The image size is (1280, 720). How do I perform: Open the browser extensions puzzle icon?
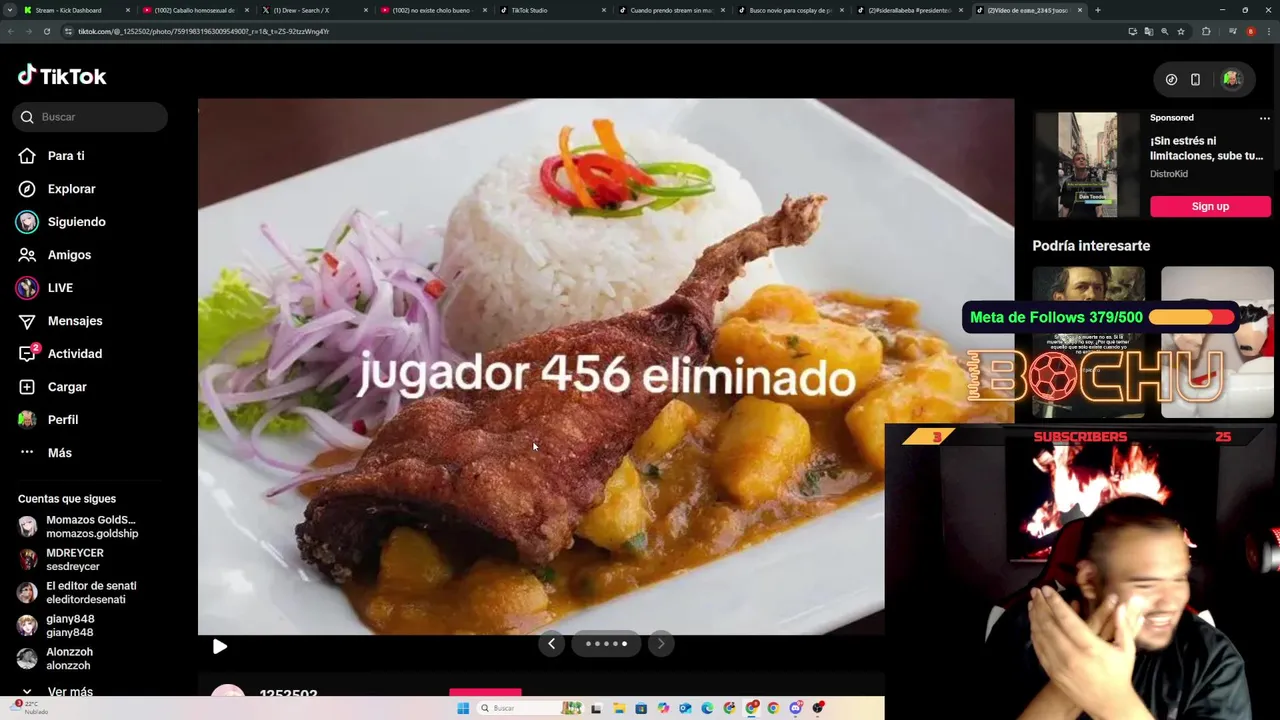[x=1206, y=31]
